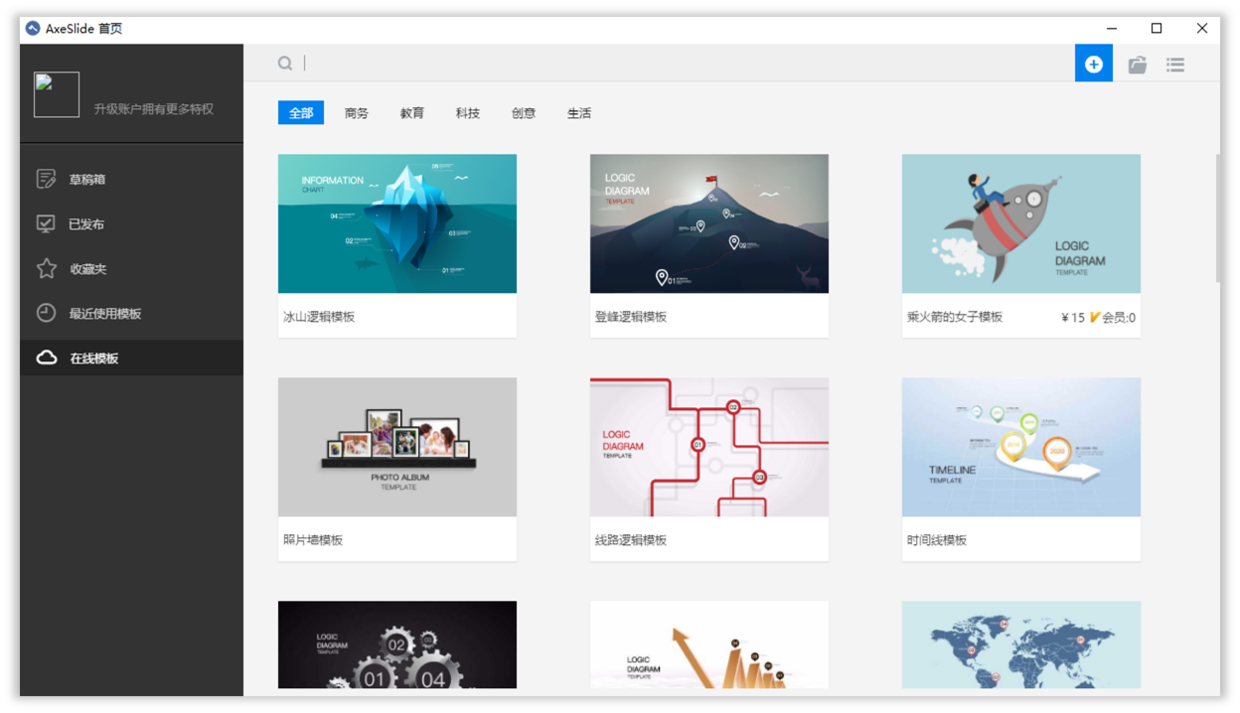
Task: Open 最近使用模板 recent templates
Action: (104, 314)
